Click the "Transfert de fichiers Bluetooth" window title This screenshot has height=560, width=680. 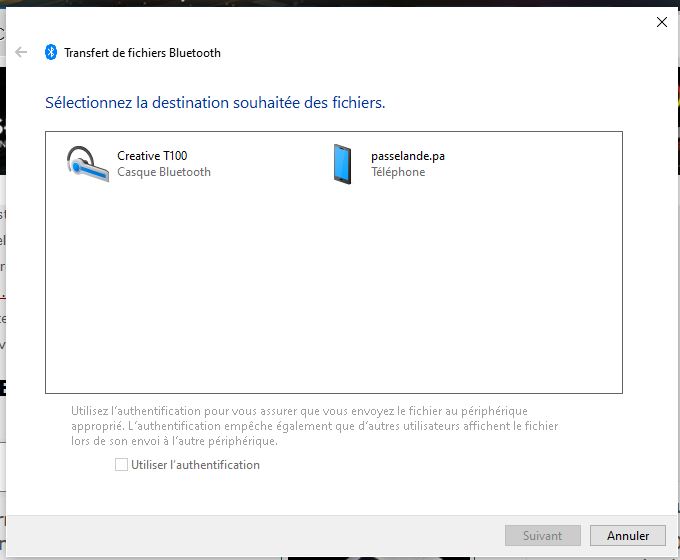142,53
